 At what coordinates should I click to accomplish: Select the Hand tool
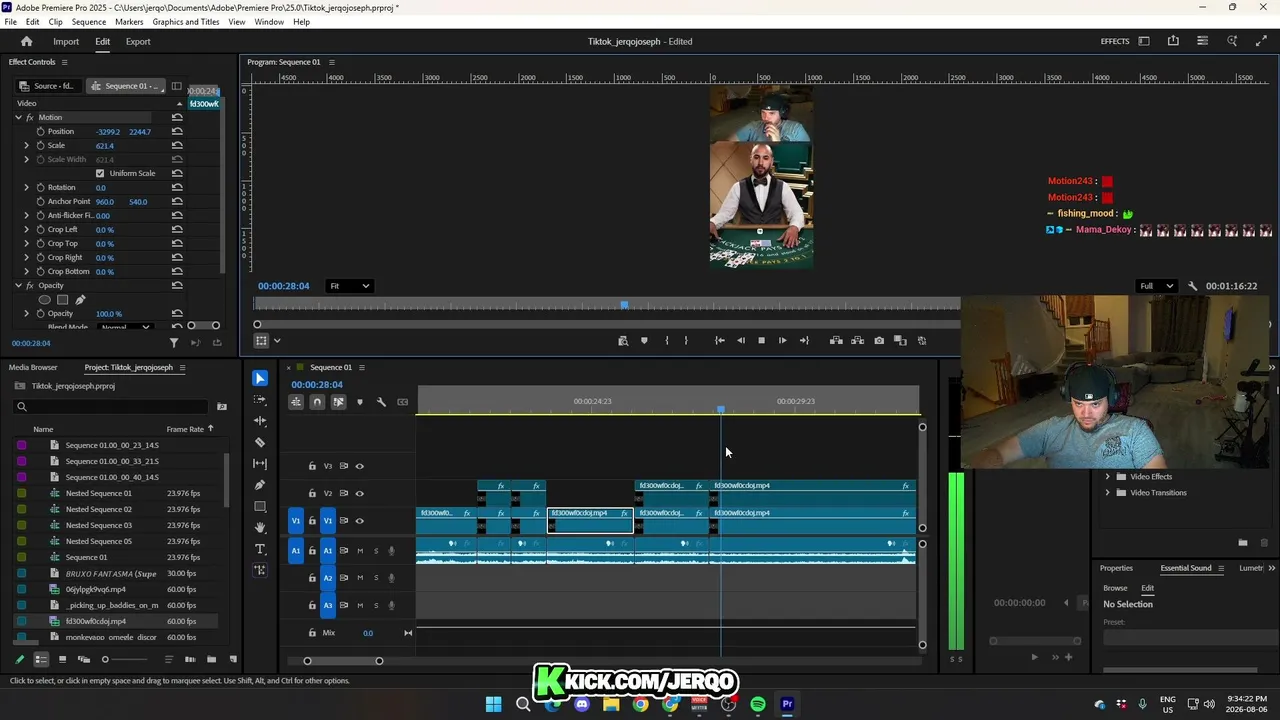click(x=260, y=527)
